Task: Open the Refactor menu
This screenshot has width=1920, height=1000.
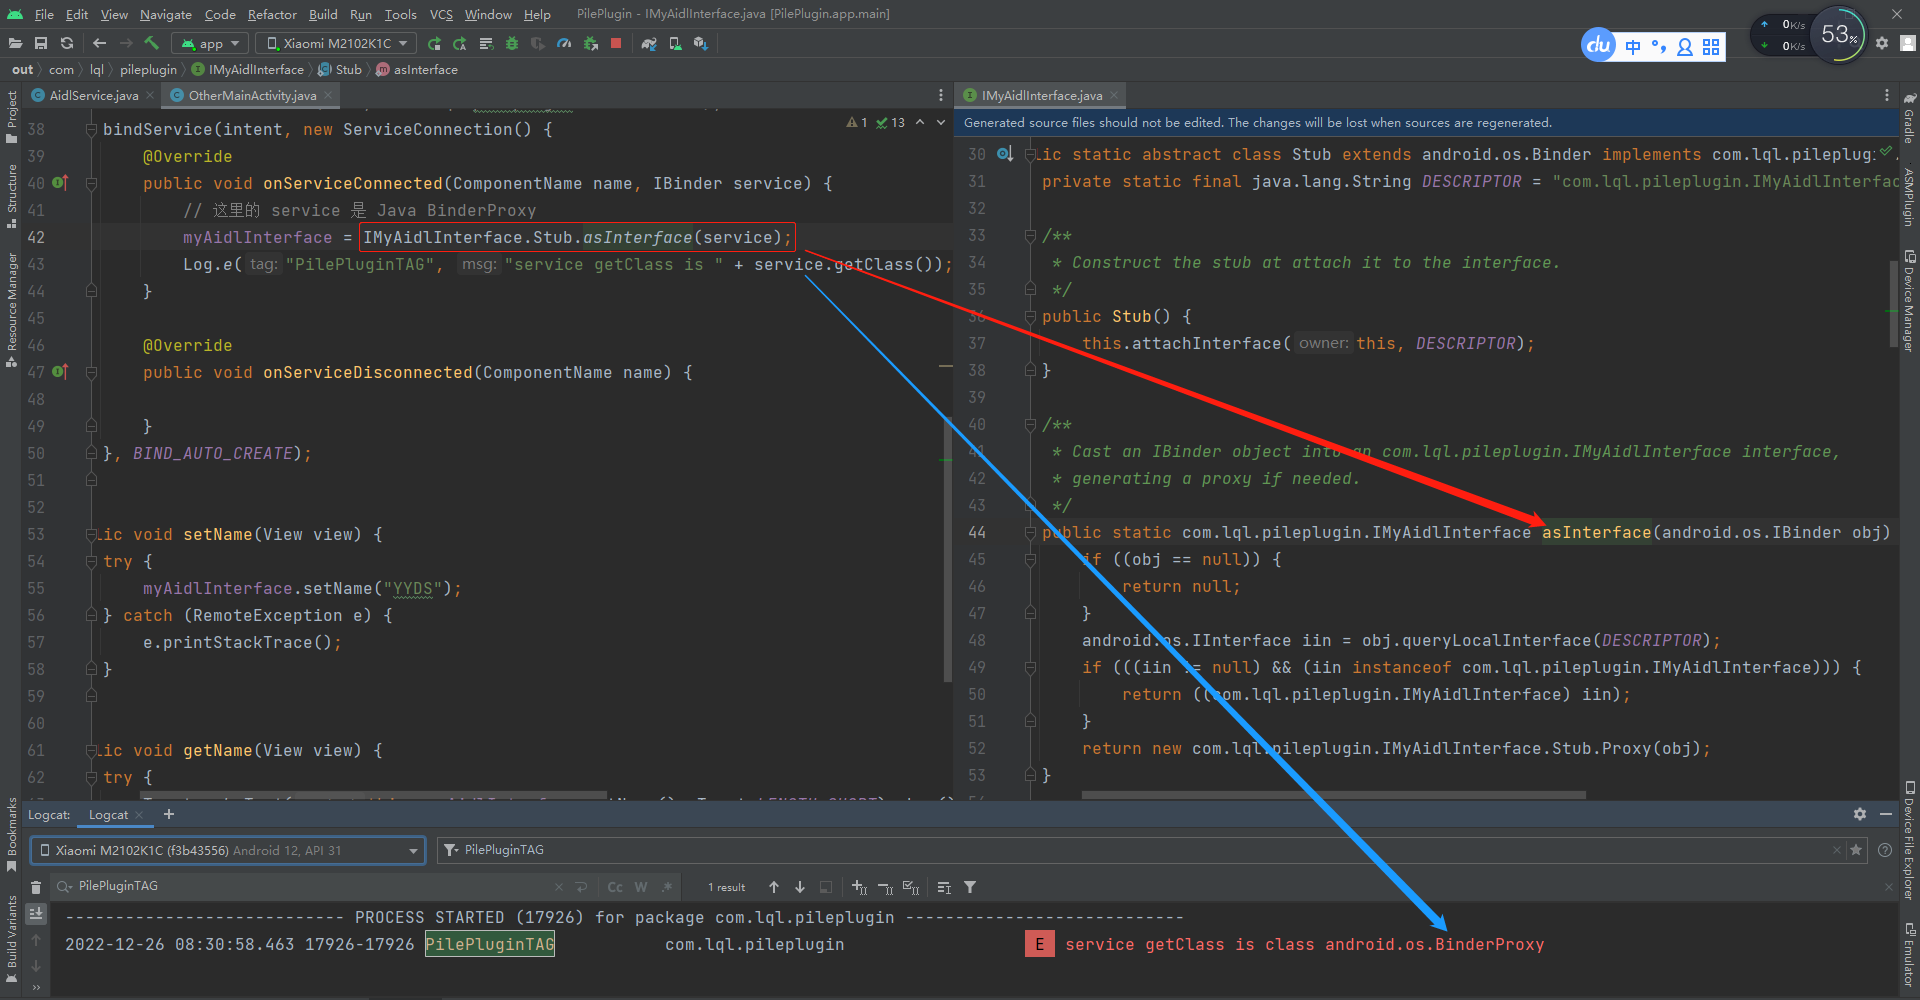Action: coord(272,14)
